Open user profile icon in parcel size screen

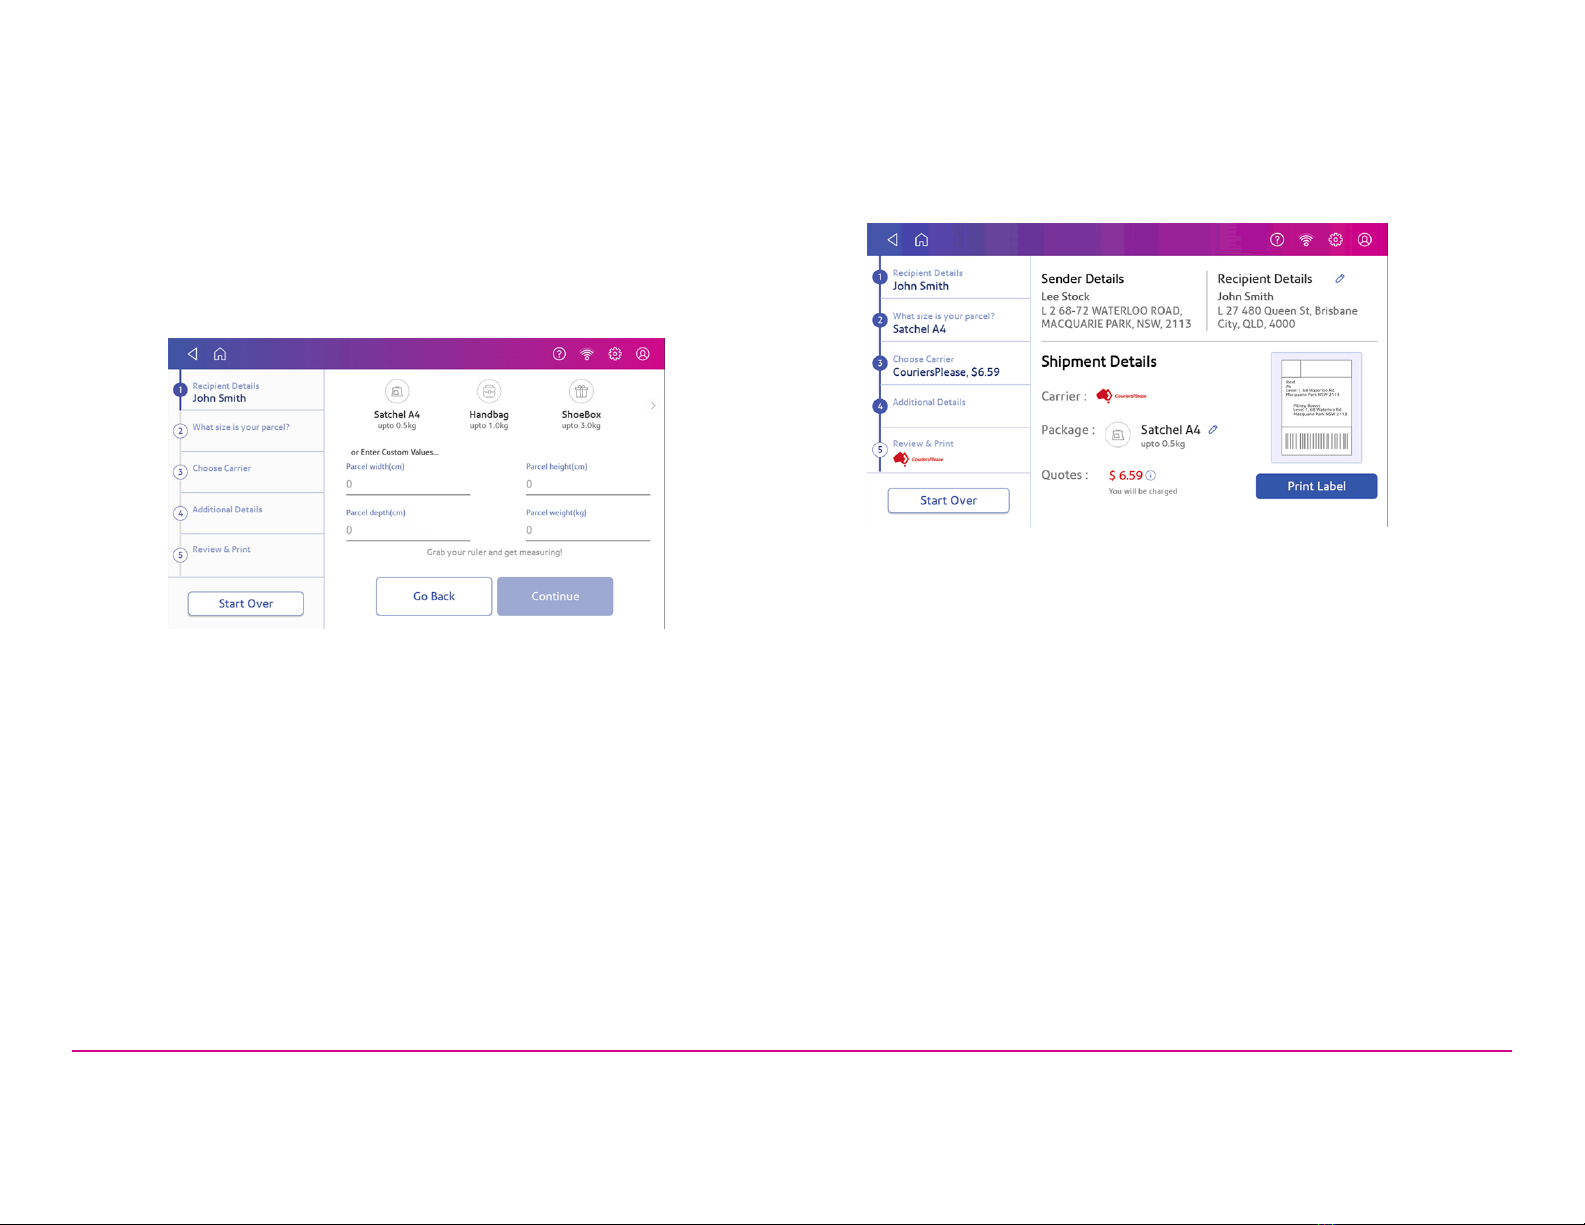643,354
